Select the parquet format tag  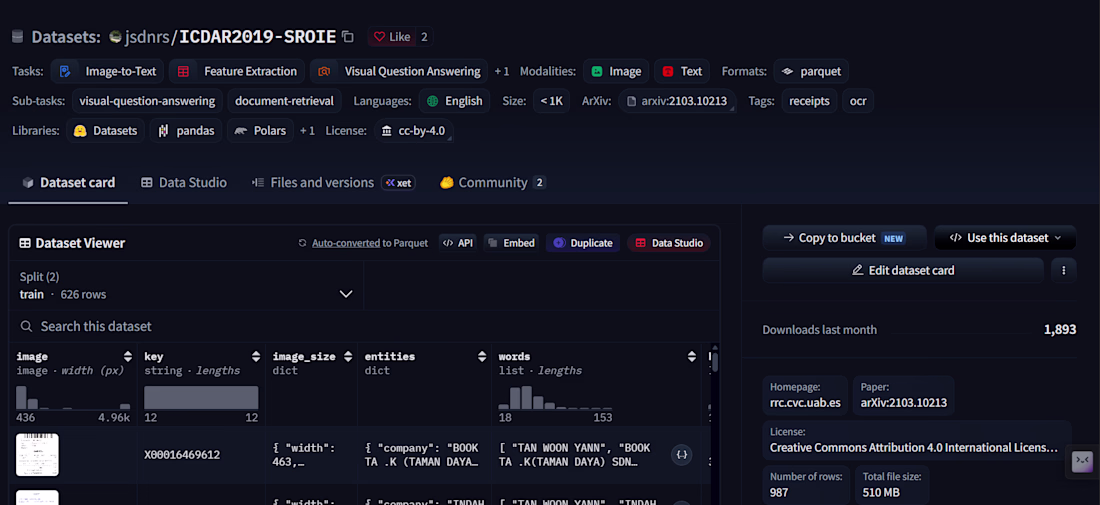pyautogui.click(x=811, y=71)
